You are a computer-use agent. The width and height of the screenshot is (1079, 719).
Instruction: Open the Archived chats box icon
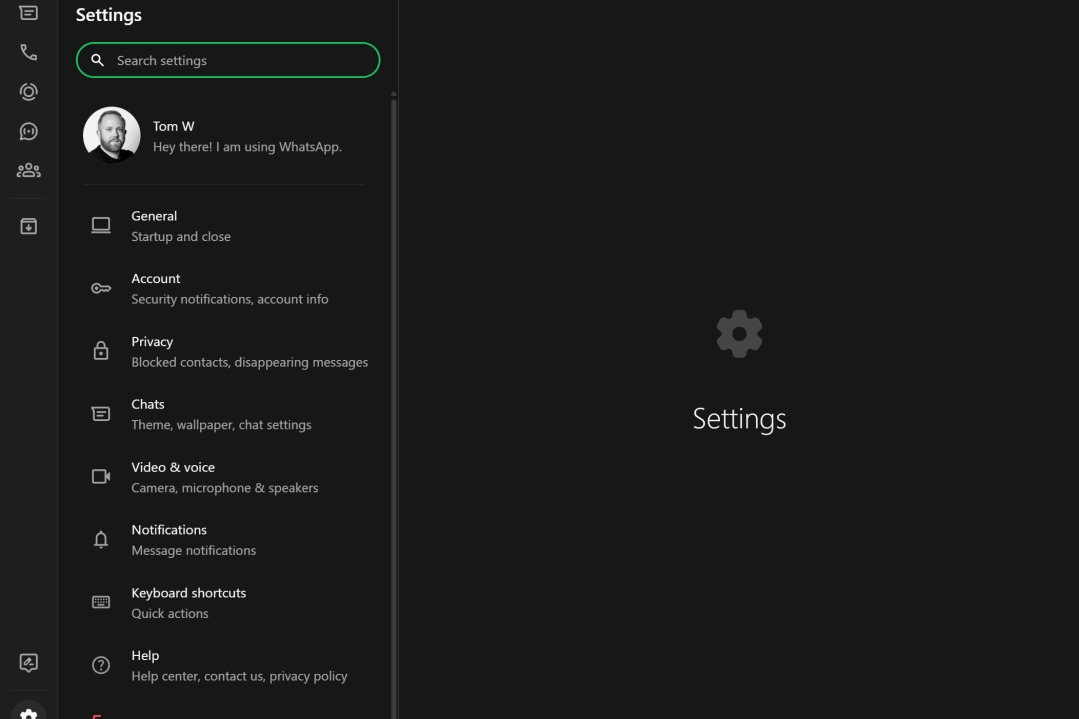coord(29,227)
